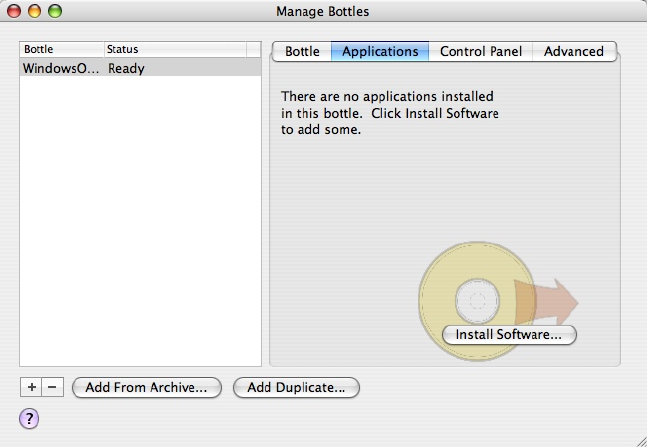Viewport: 648px width, 448px height.
Task: Close the Manage Bottles window
Action: coord(14,11)
